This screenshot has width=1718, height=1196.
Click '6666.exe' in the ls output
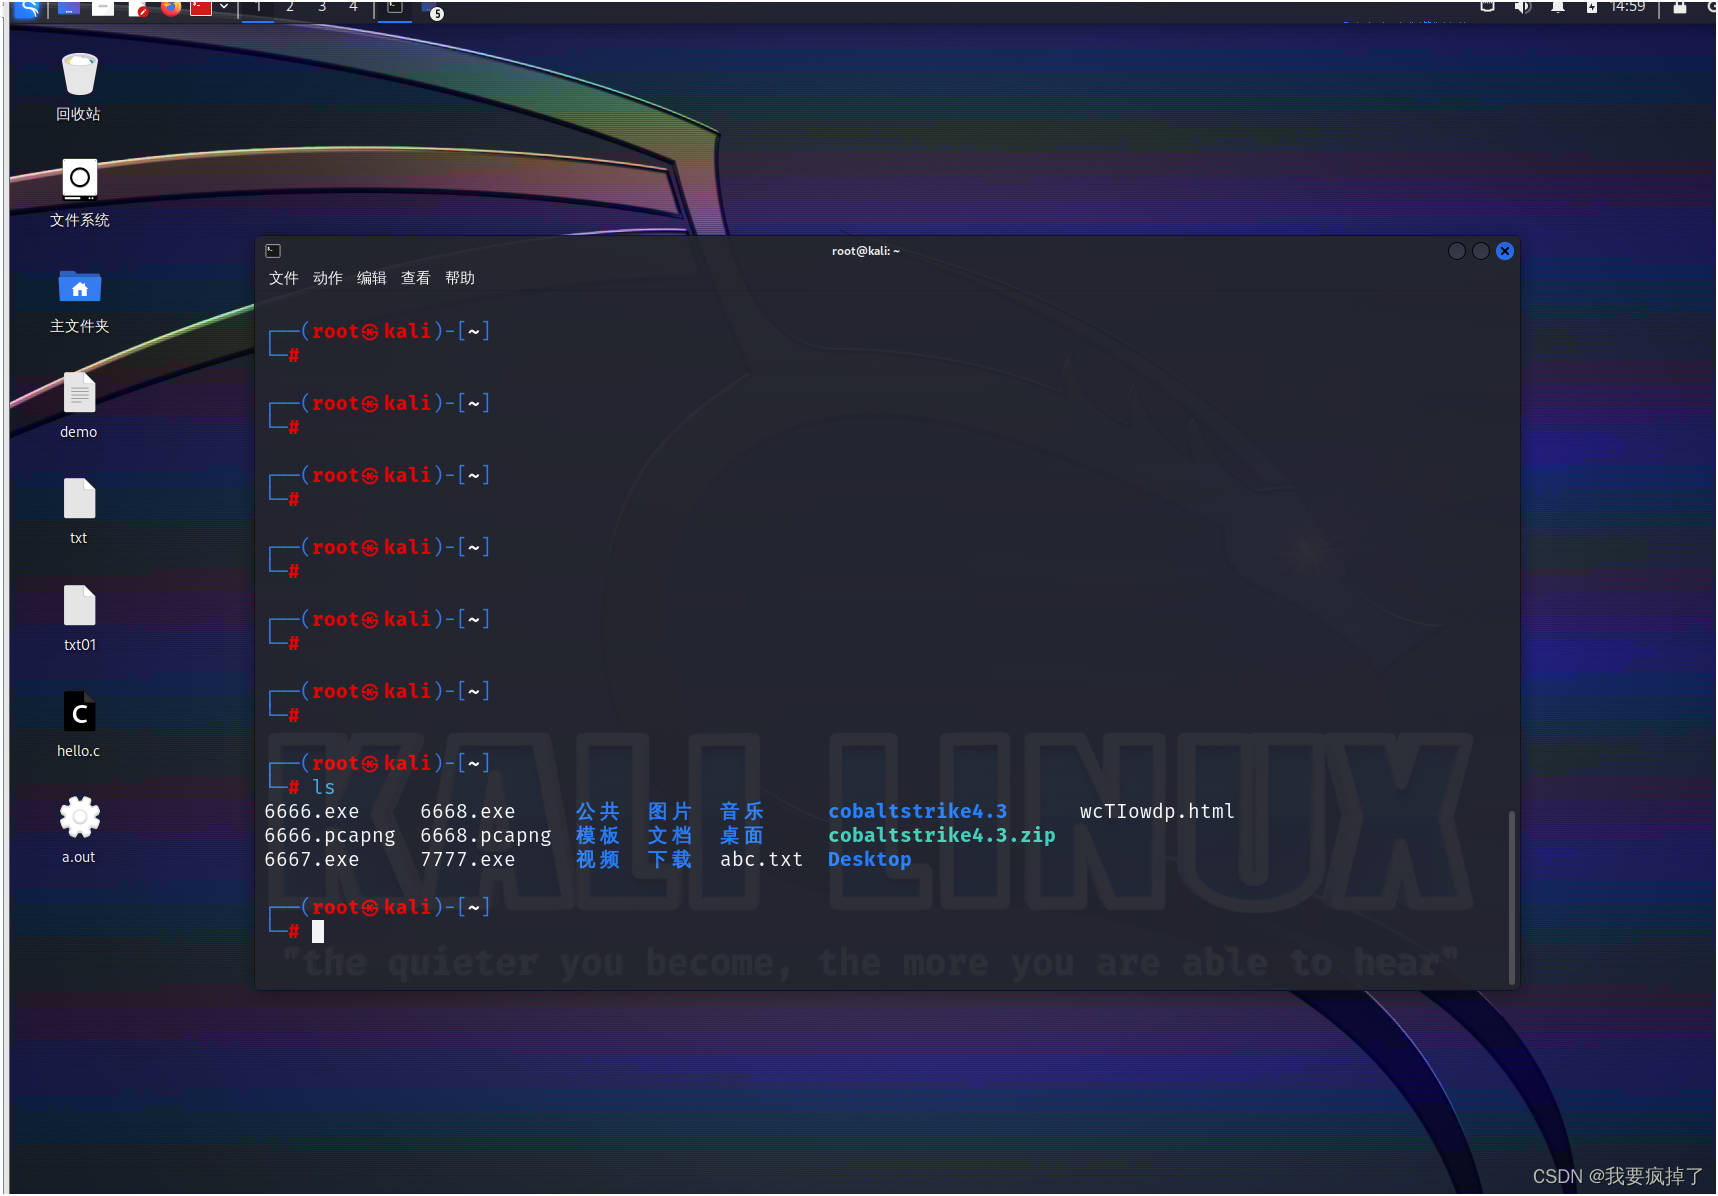pyautogui.click(x=312, y=811)
